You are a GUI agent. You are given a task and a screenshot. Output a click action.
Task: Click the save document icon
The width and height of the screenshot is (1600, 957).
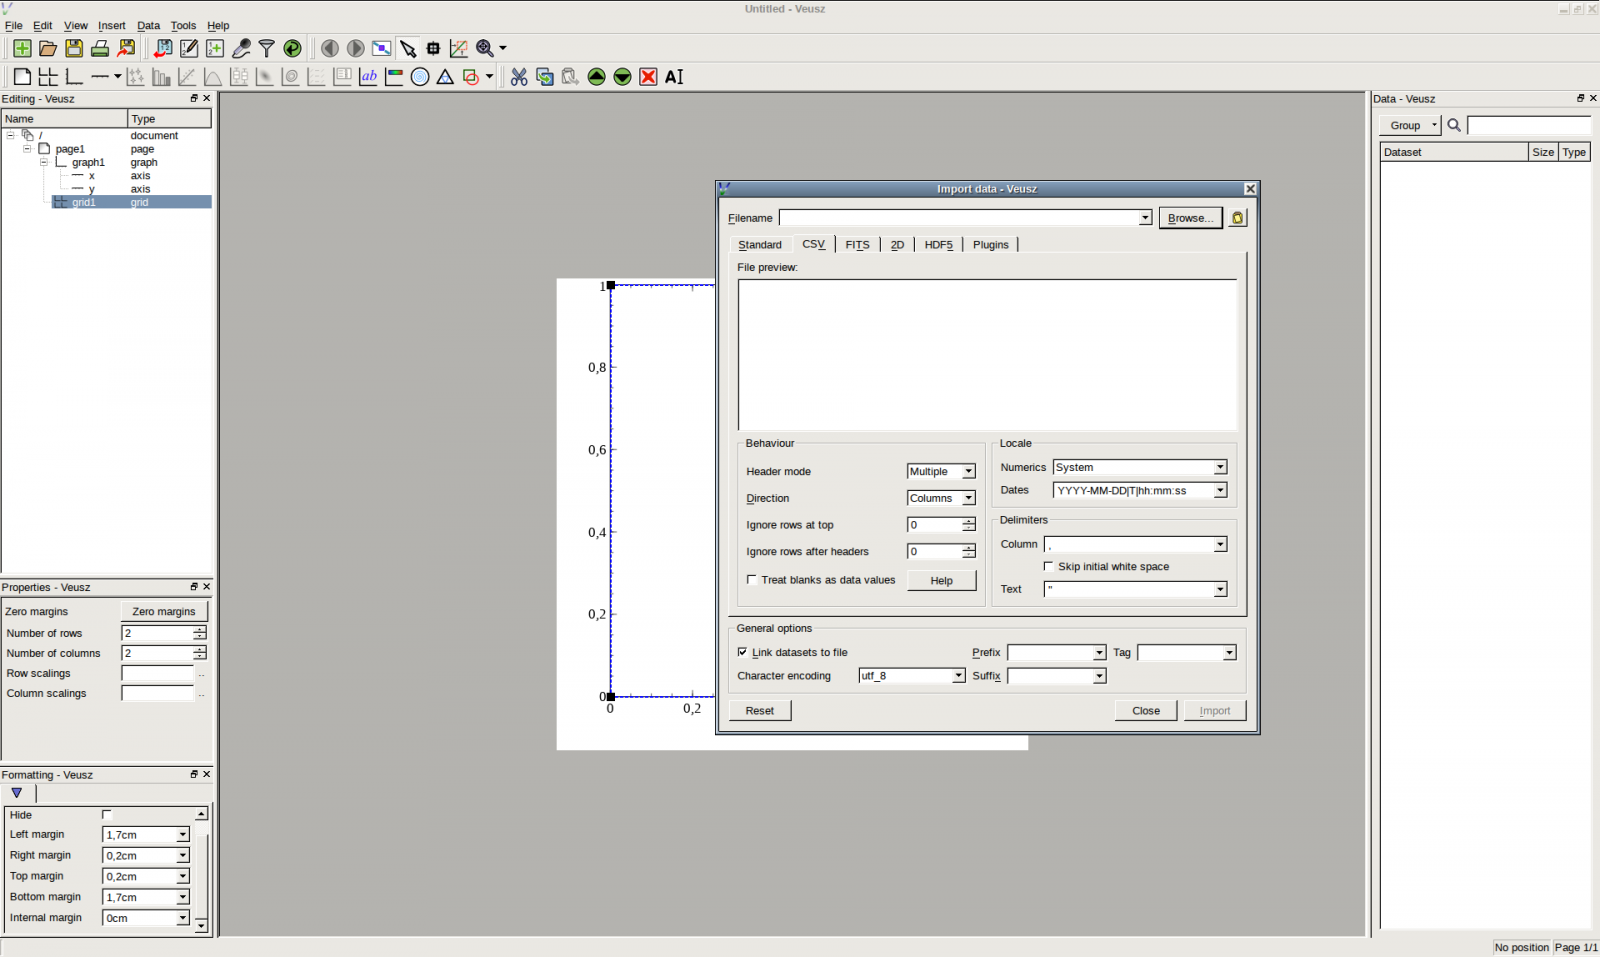74,48
